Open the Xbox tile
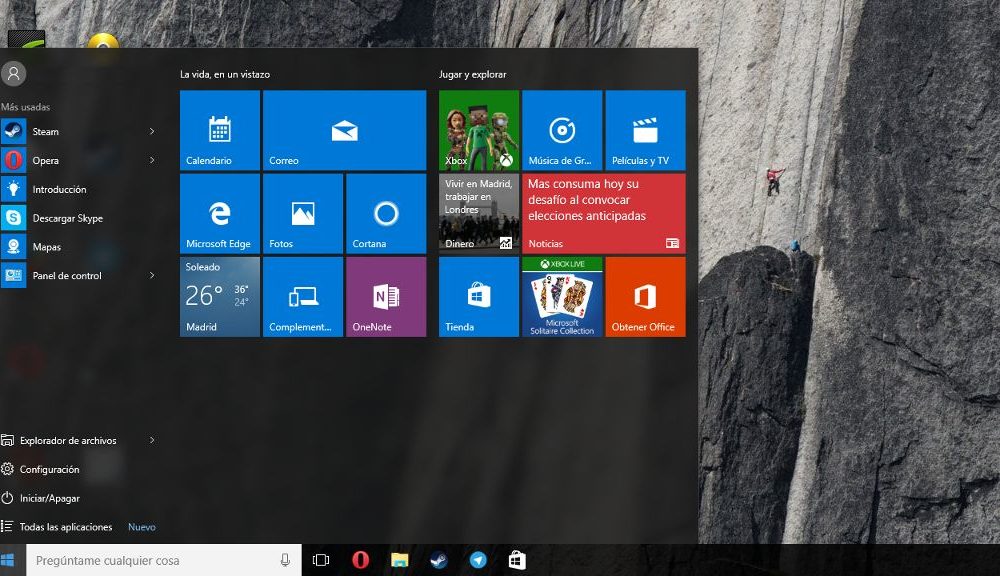This screenshot has height=576, width=1000. click(479, 130)
